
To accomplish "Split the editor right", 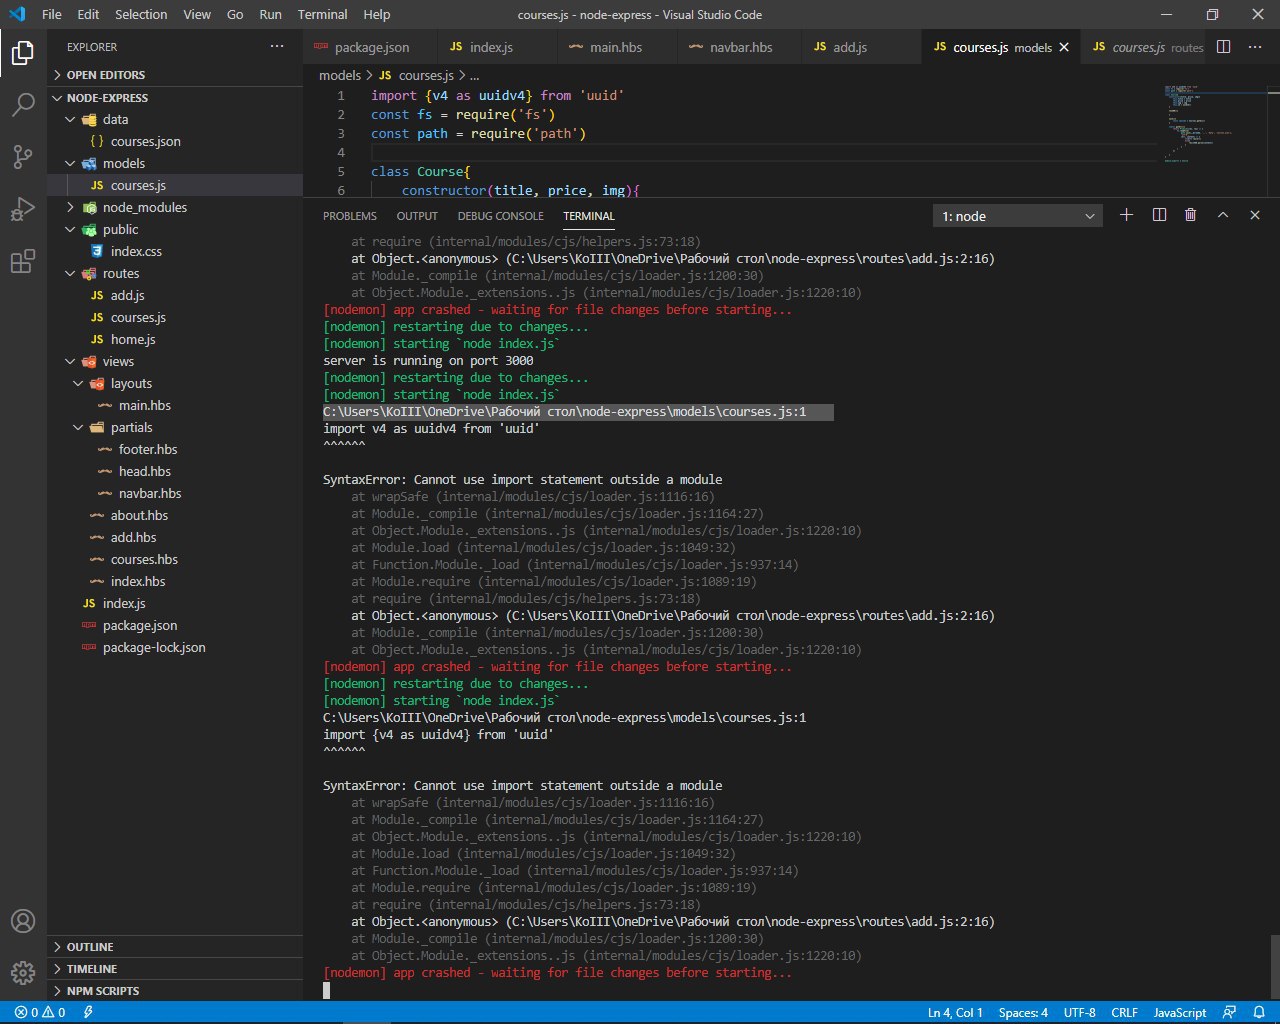I will pos(1223,47).
